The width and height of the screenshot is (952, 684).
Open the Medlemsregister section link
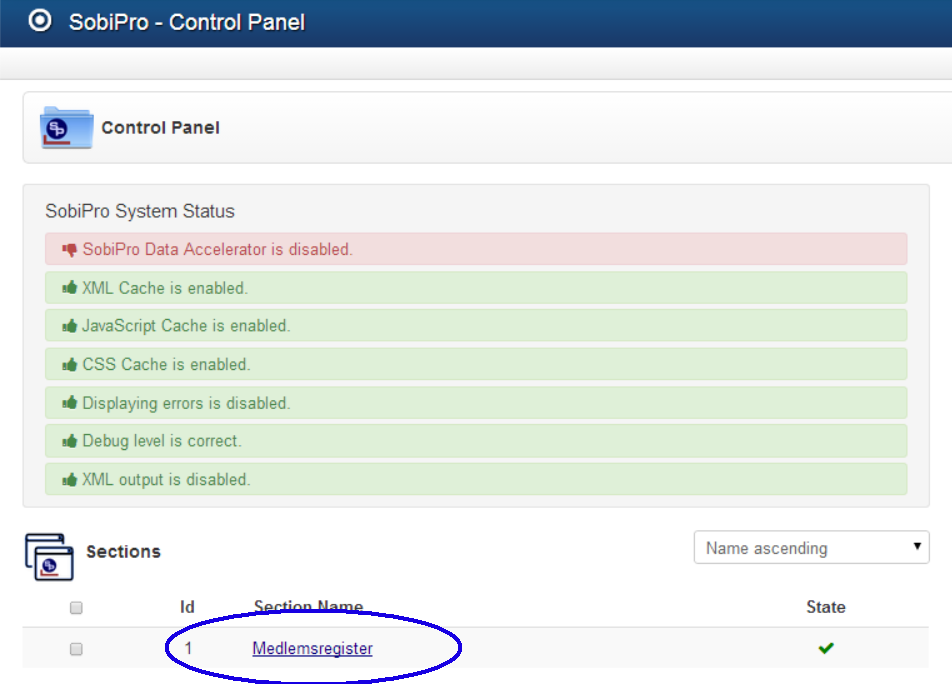point(312,648)
